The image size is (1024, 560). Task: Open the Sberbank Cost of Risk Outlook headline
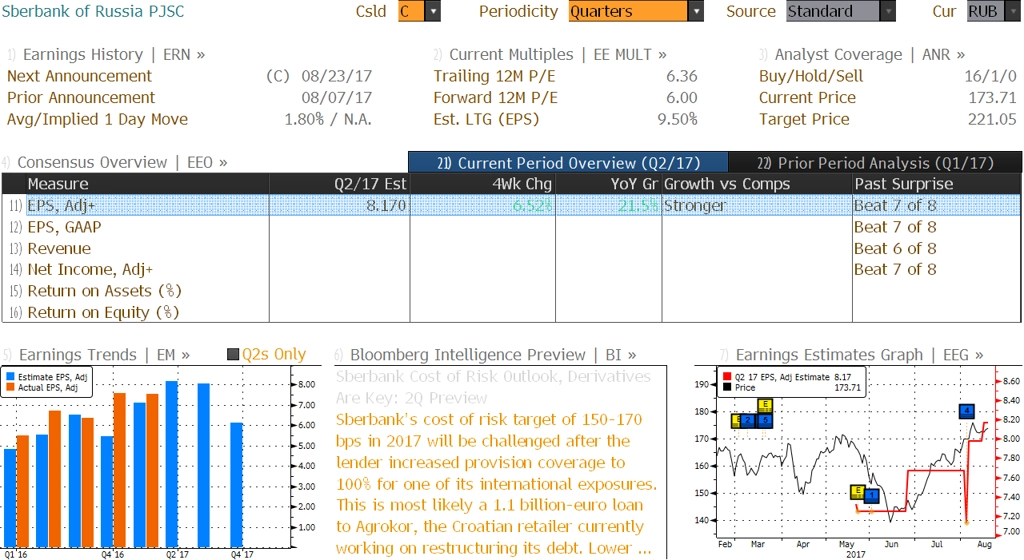pos(493,387)
